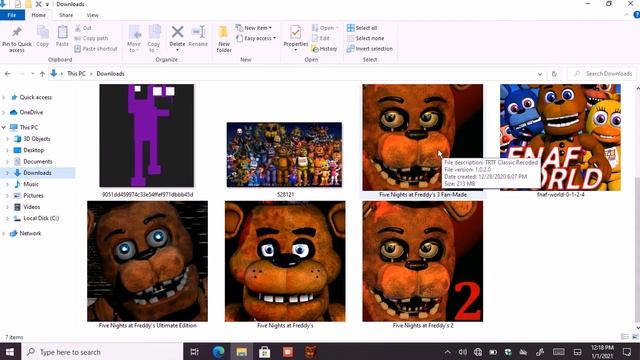Click the Search Downloads field
Screen dimensions: 640x360
coord(602,74)
